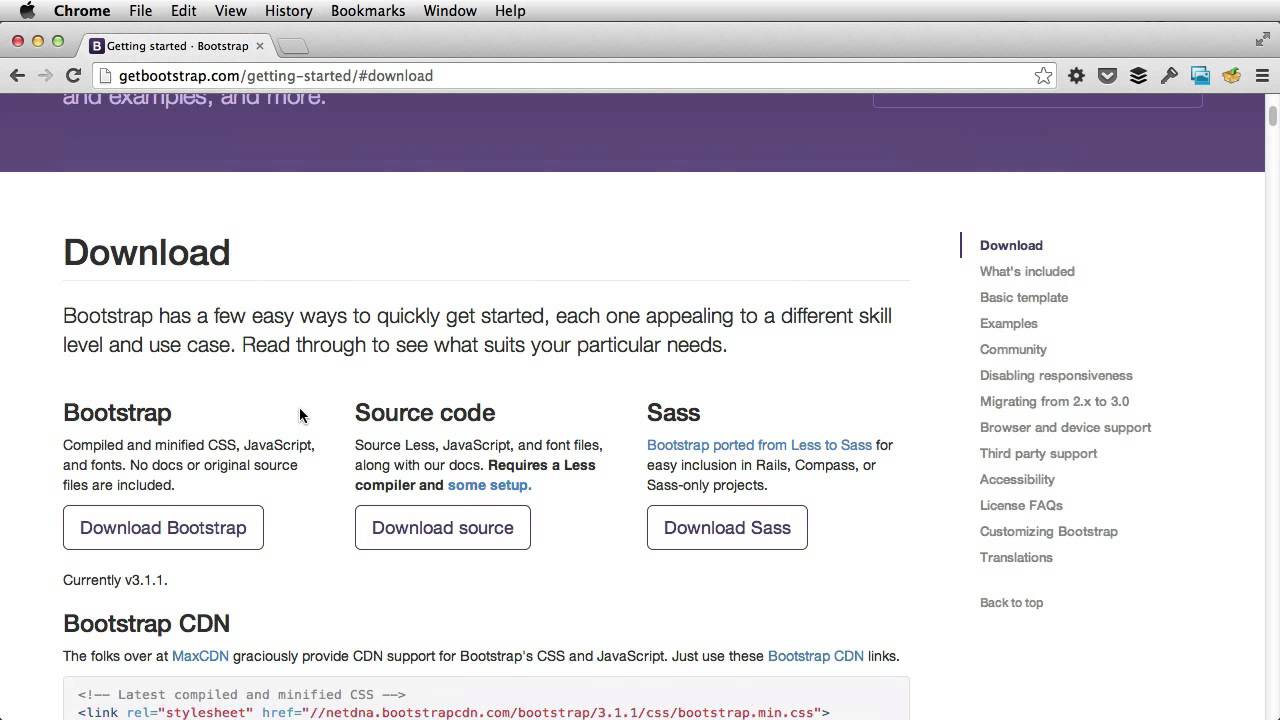Click the Source code heading
This screenshot has height=720, width=1280.
point(425,412)
